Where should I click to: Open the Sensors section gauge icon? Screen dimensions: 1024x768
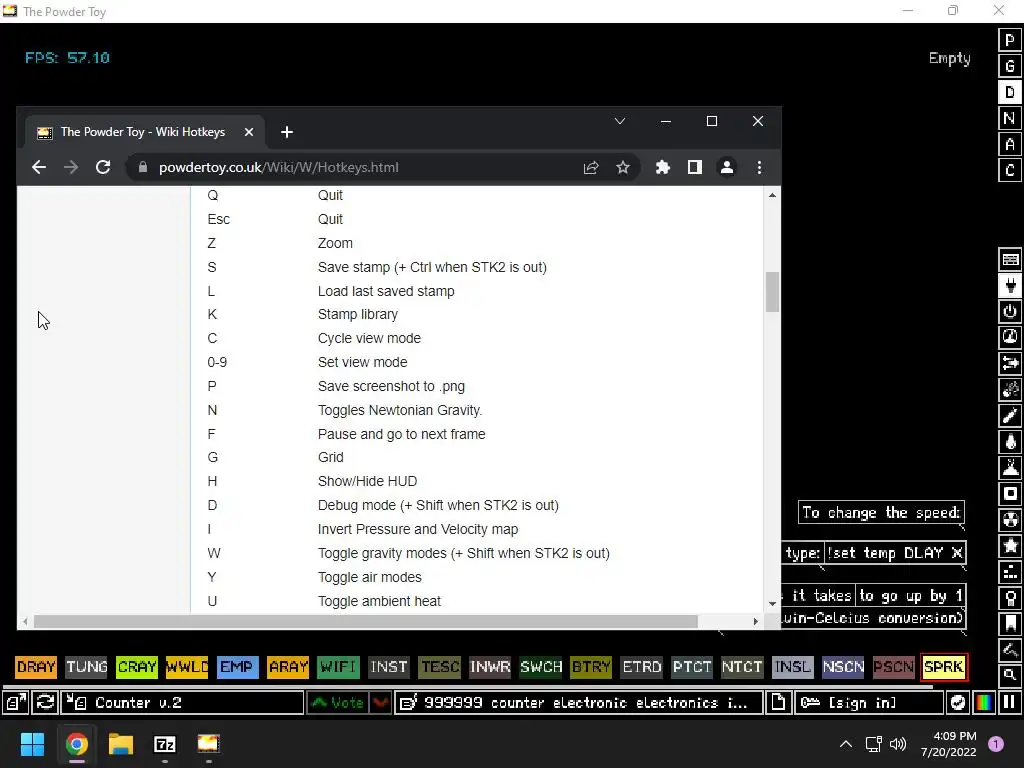(x=1010, y=337)
